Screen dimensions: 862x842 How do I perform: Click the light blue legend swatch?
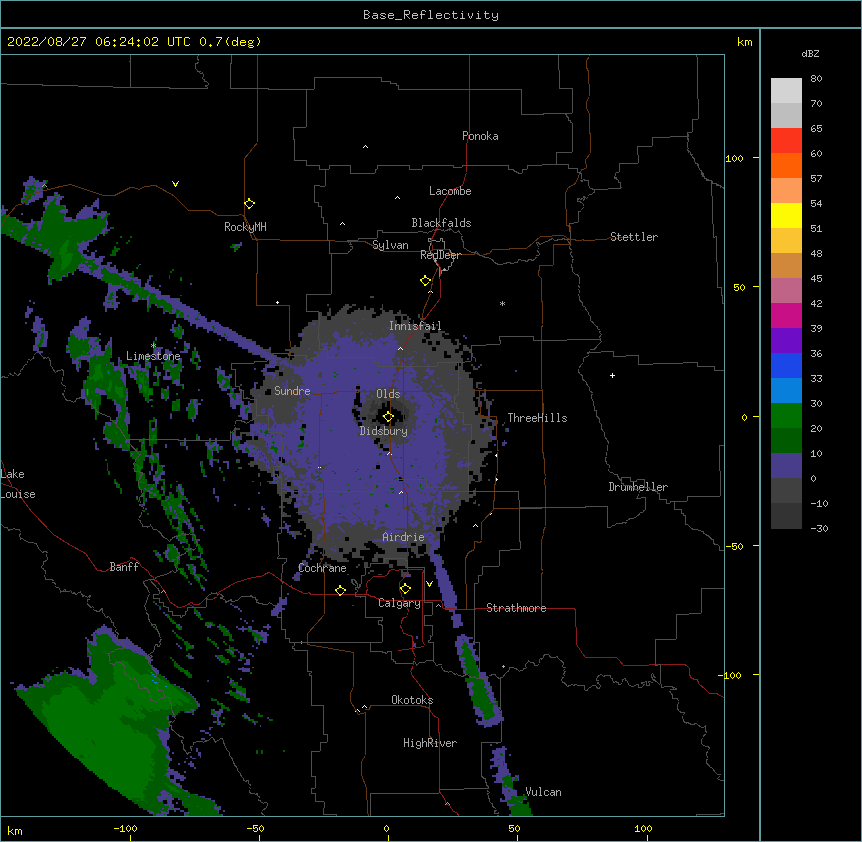point(786,390)
